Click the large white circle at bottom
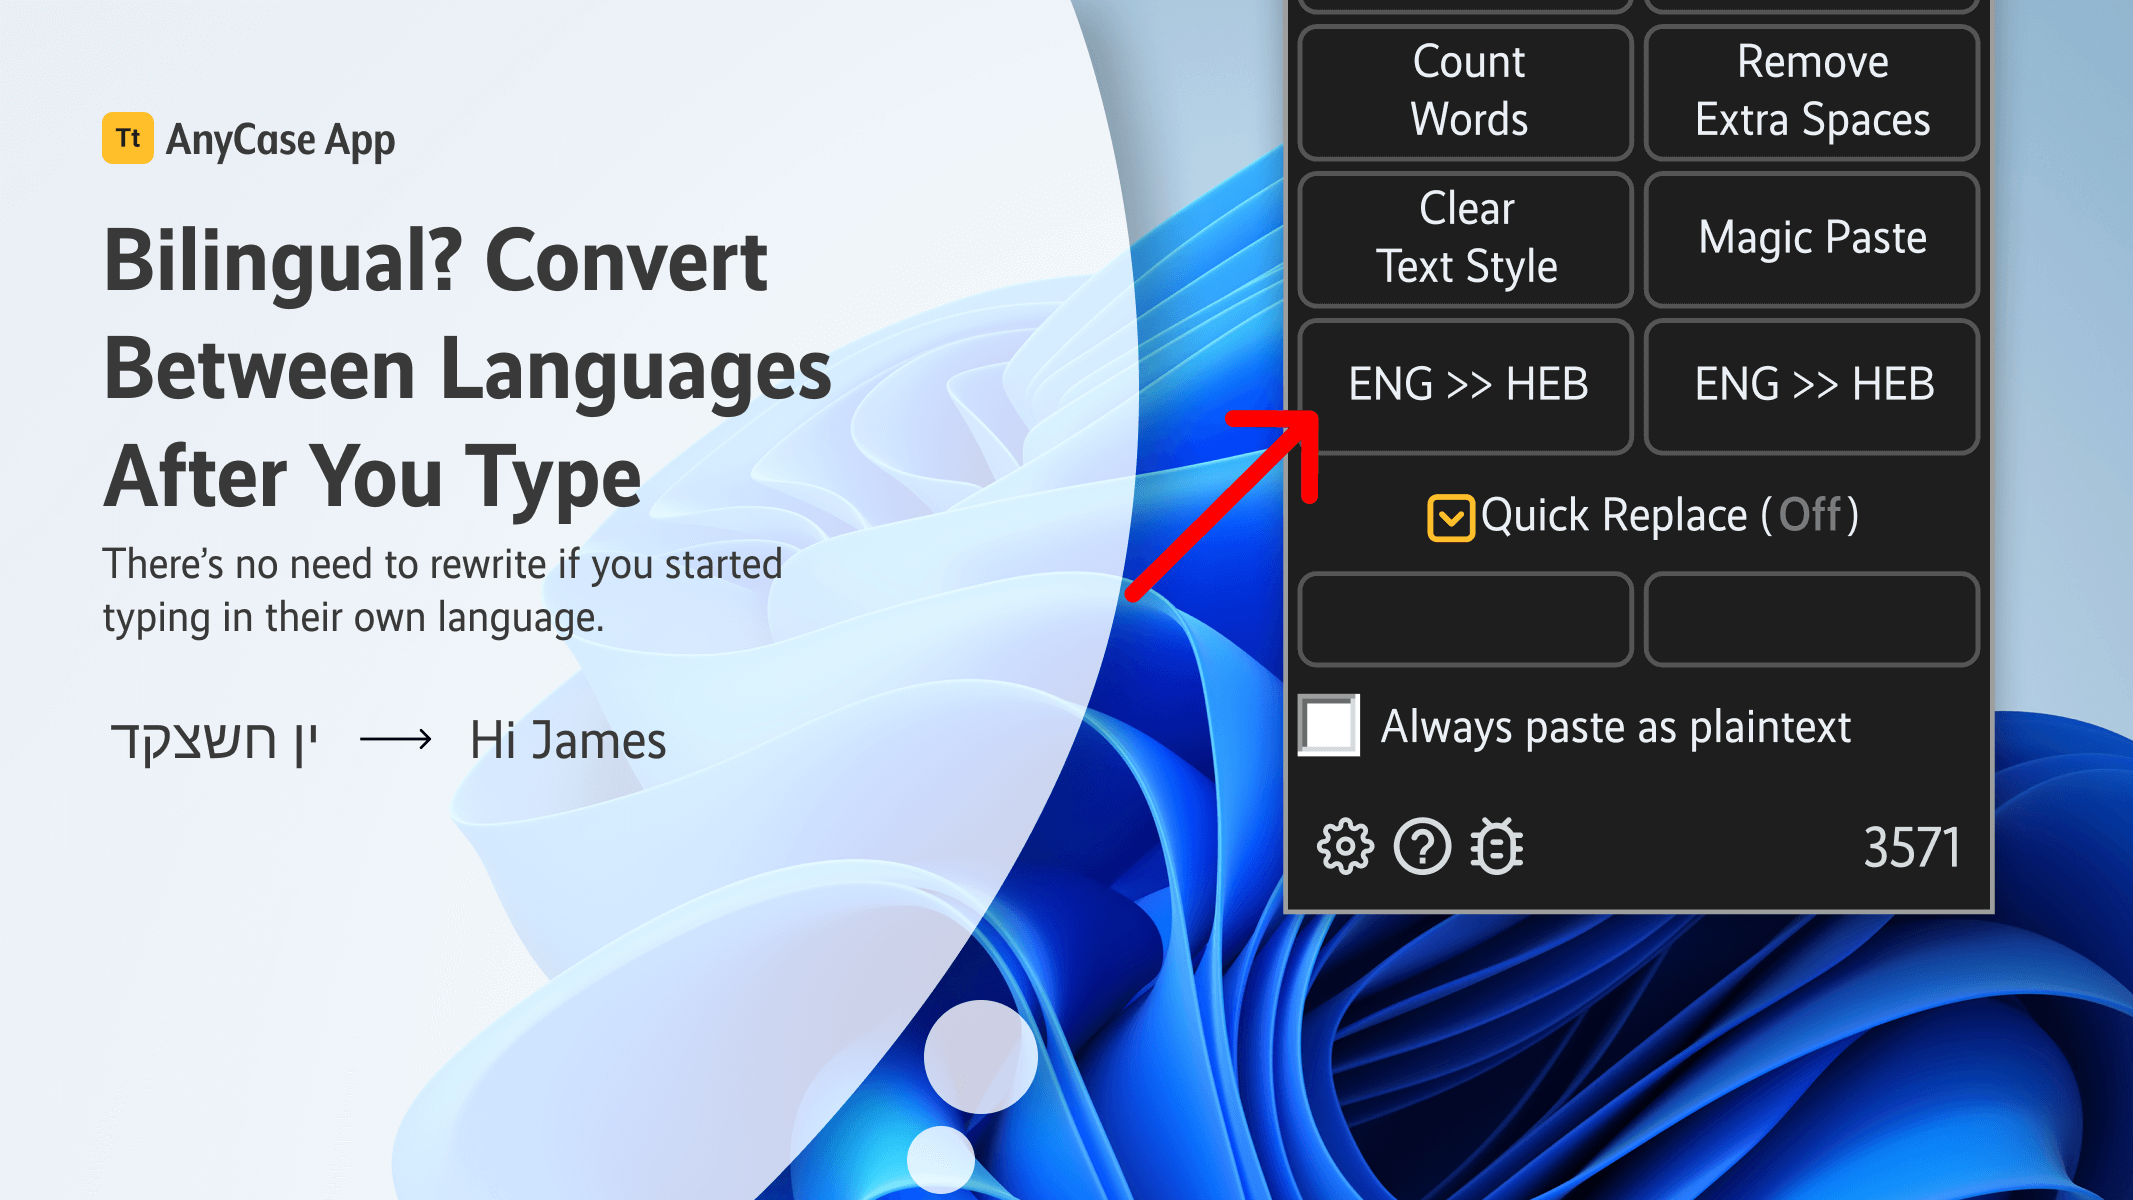 980,1056
